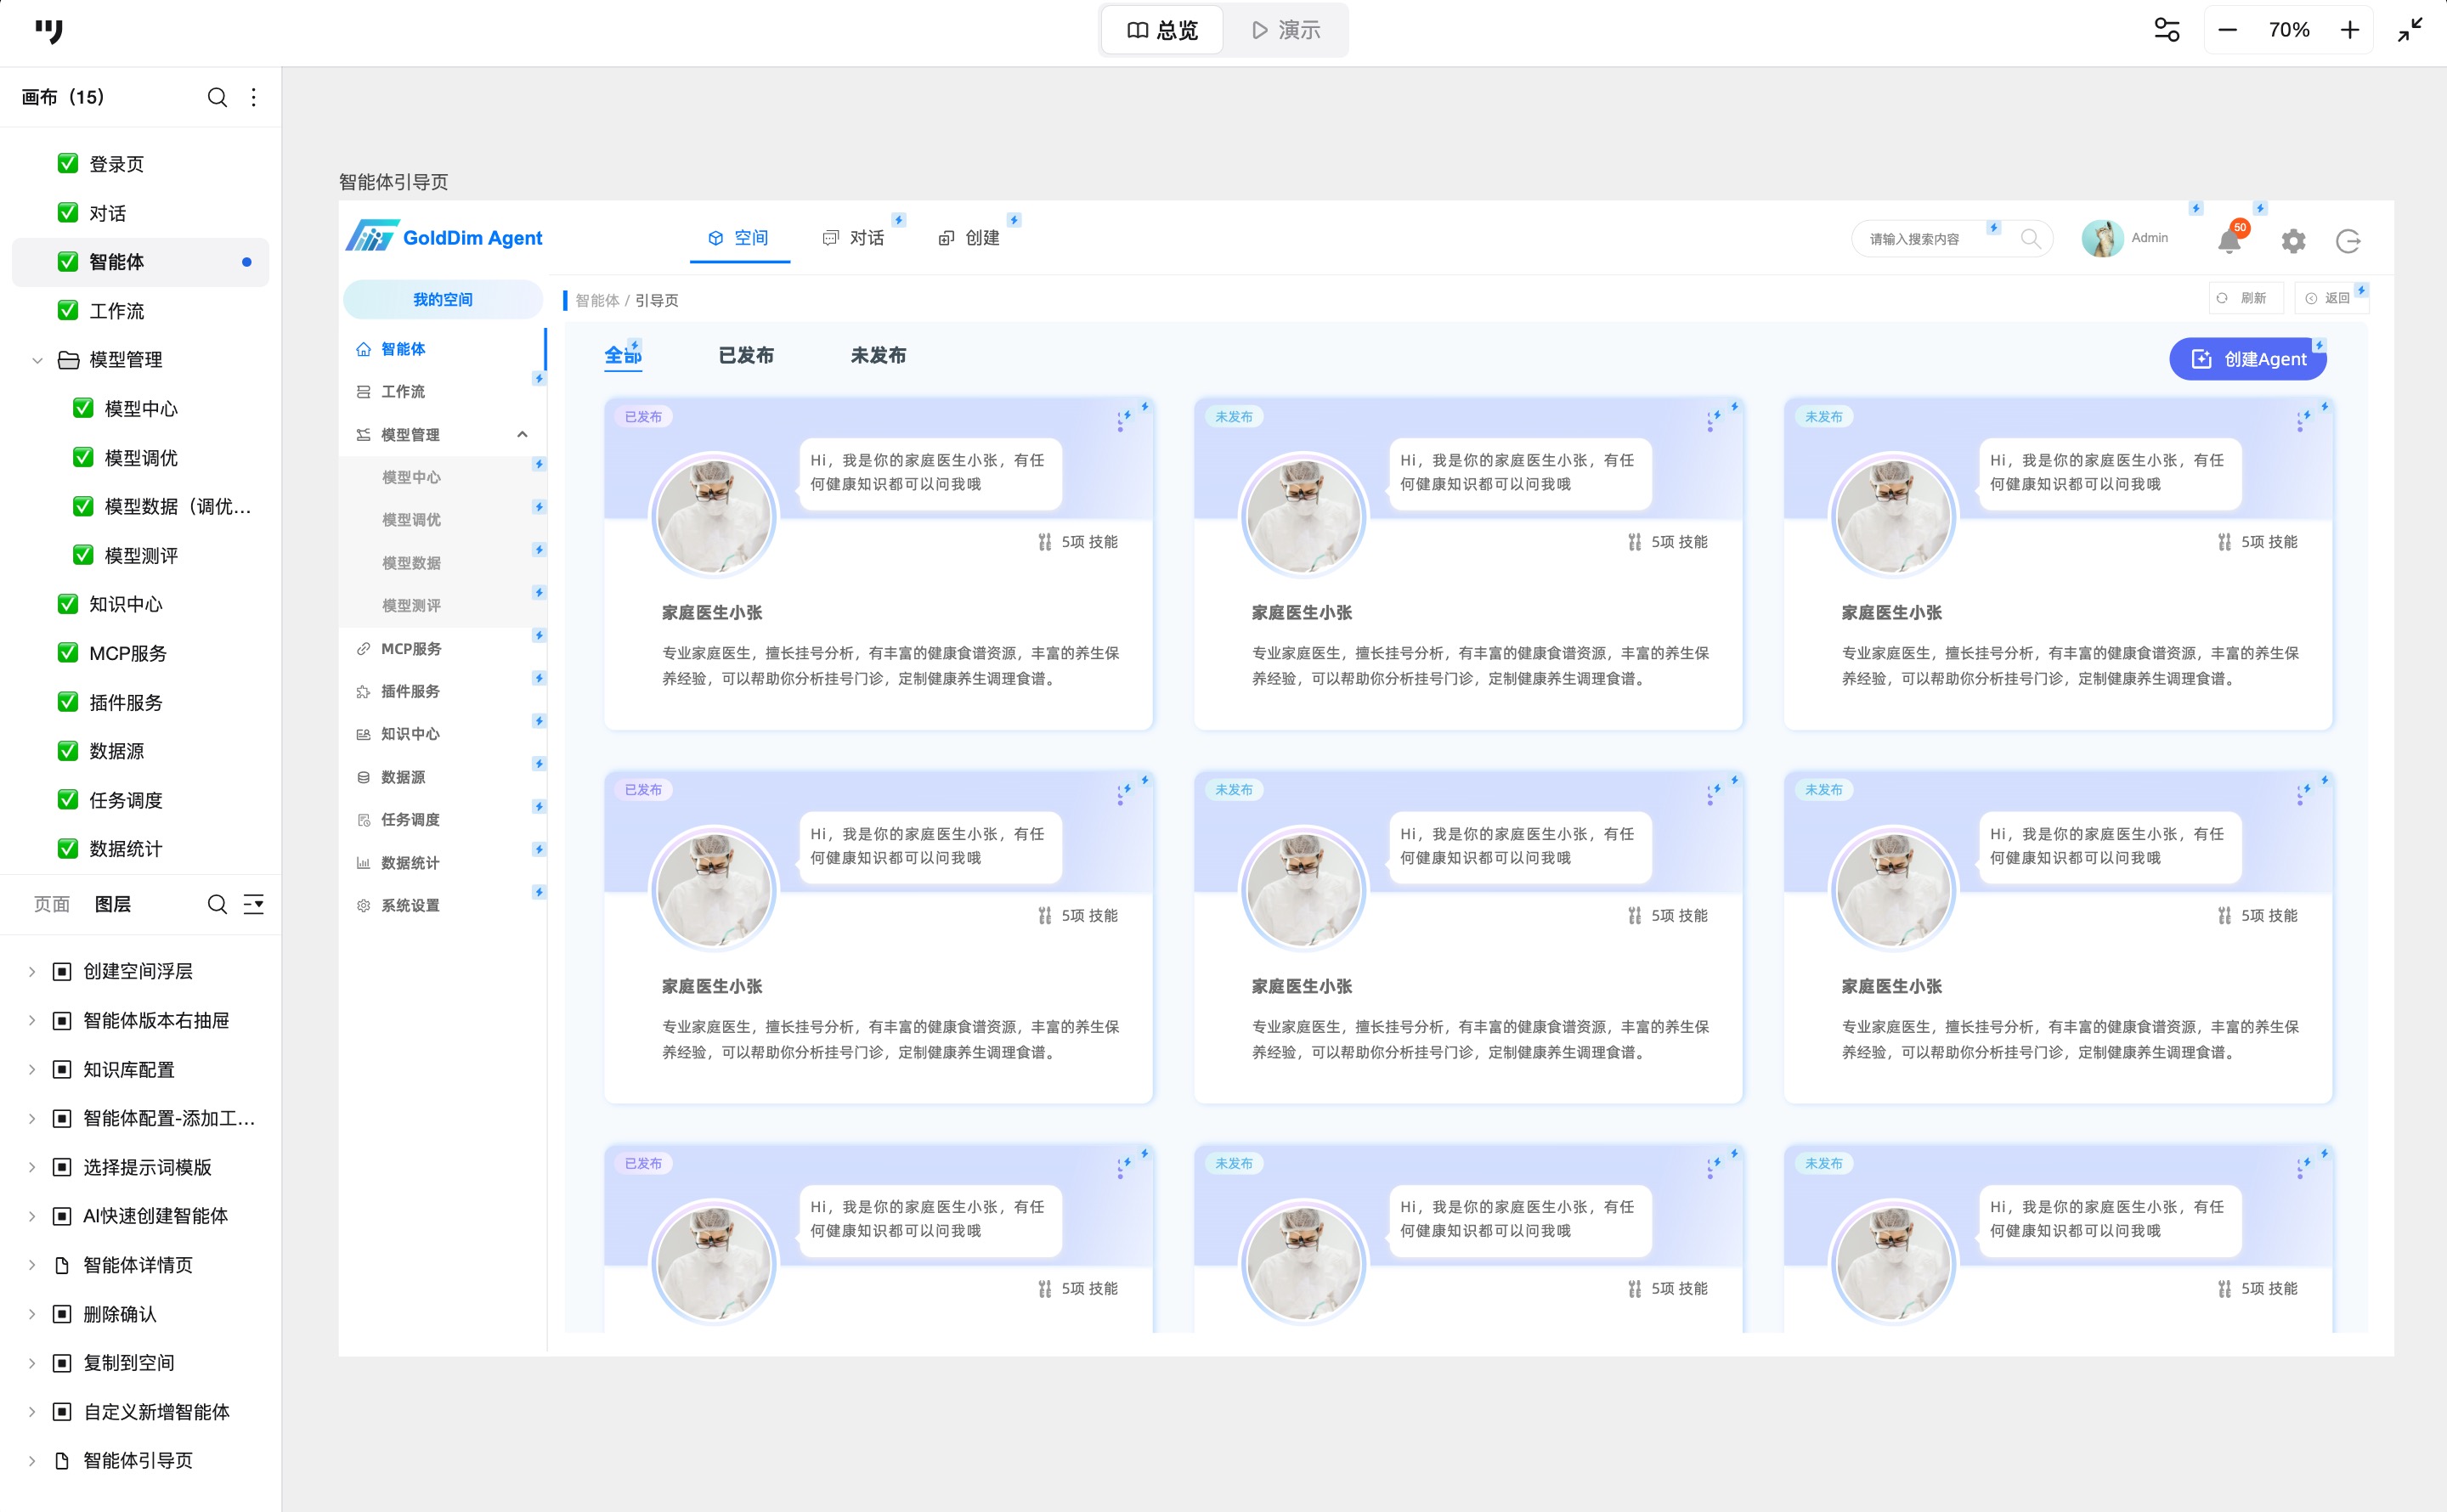The height and width of the screenshot is (1512, 2447).
Task: Click the notification bell icon
Action: click(2229, 241)
